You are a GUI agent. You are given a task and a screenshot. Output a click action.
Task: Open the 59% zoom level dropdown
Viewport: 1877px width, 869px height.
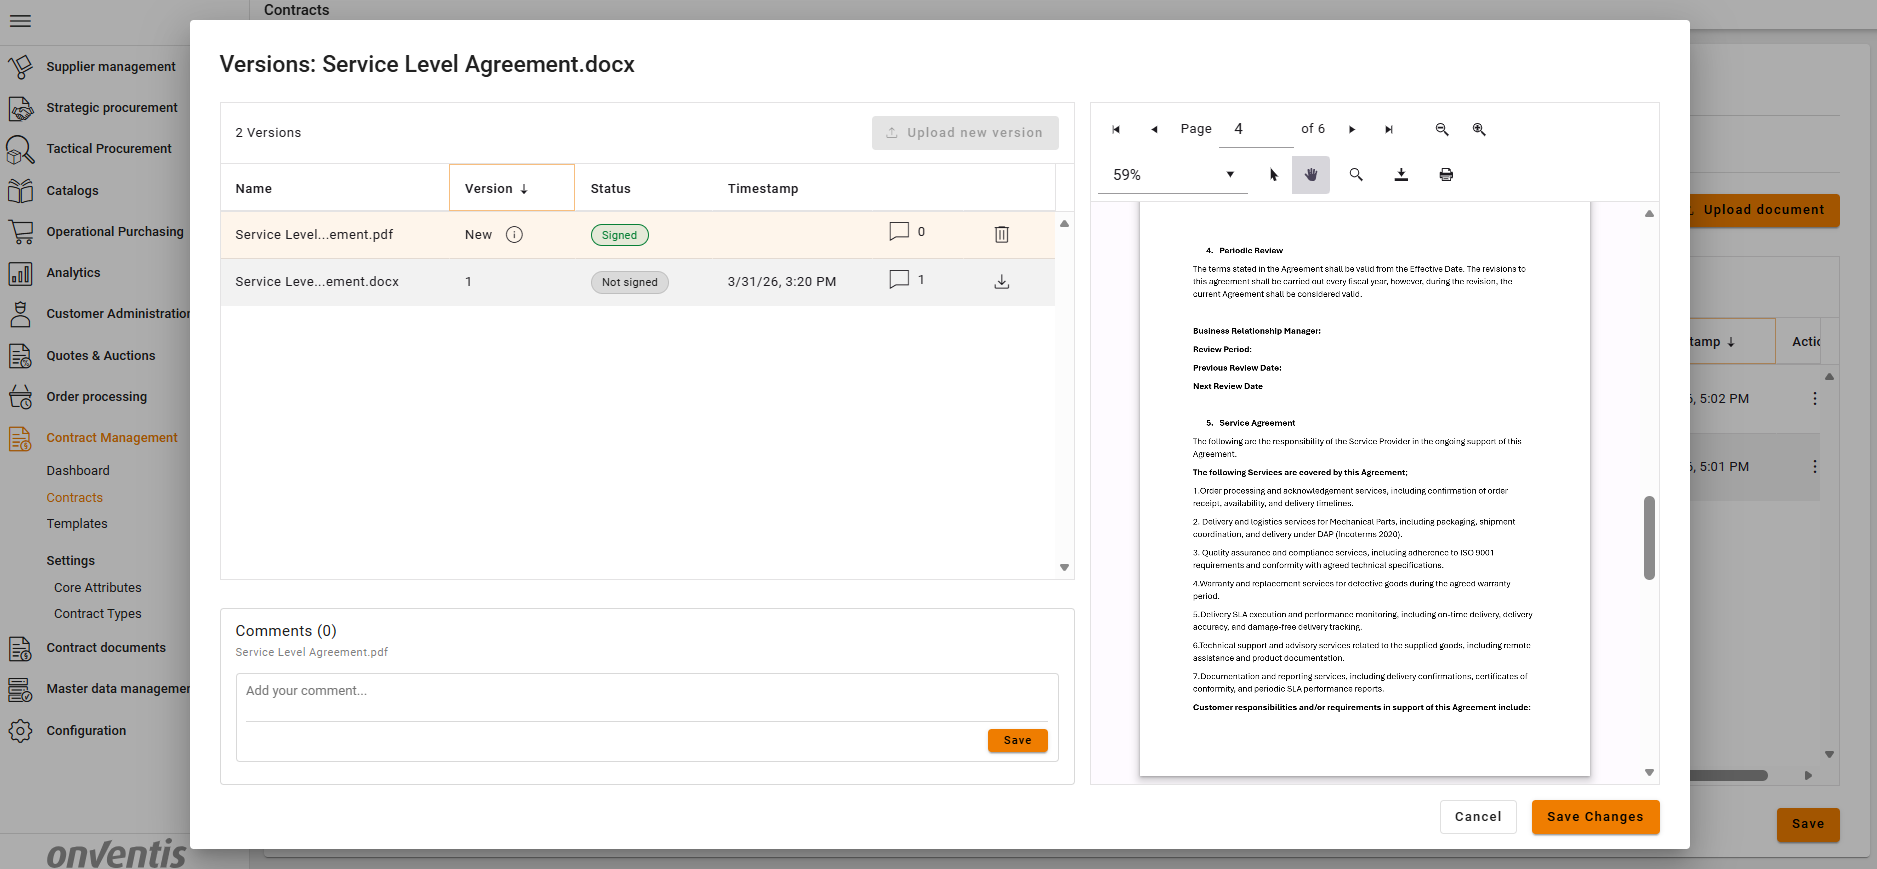point(1229,174)
